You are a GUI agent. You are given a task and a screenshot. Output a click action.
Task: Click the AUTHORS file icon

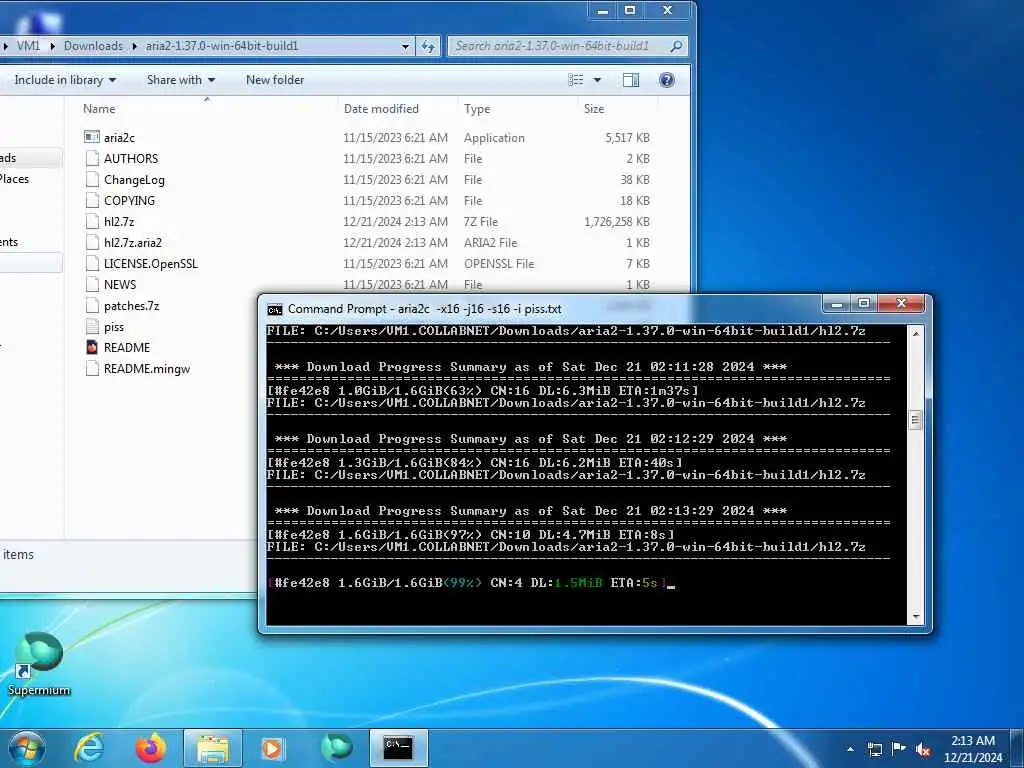92,158
